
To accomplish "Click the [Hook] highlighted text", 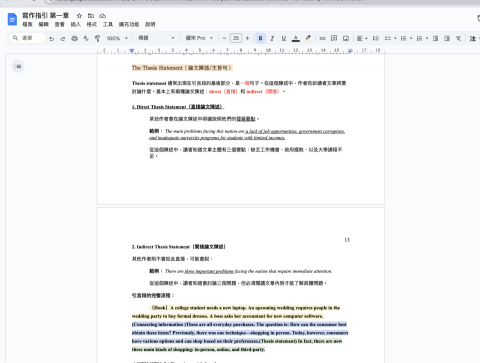I will coord(159,308).
